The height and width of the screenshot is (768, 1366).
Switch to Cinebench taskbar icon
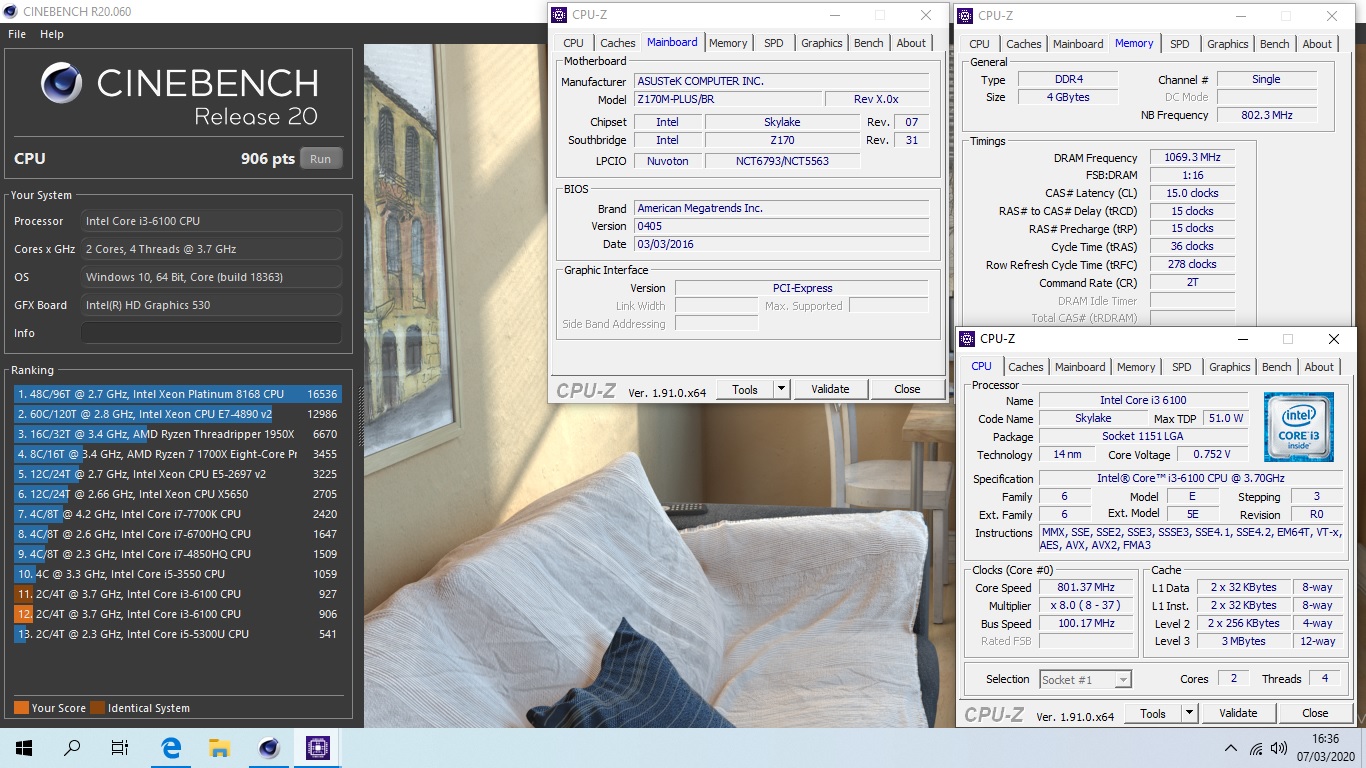pyautogui.click(x=269, y=748)
